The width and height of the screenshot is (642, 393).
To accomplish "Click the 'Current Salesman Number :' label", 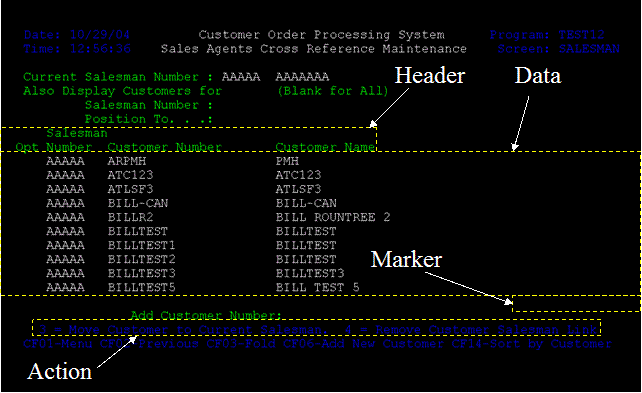I will pyautogui.click(x=118, y=77).
